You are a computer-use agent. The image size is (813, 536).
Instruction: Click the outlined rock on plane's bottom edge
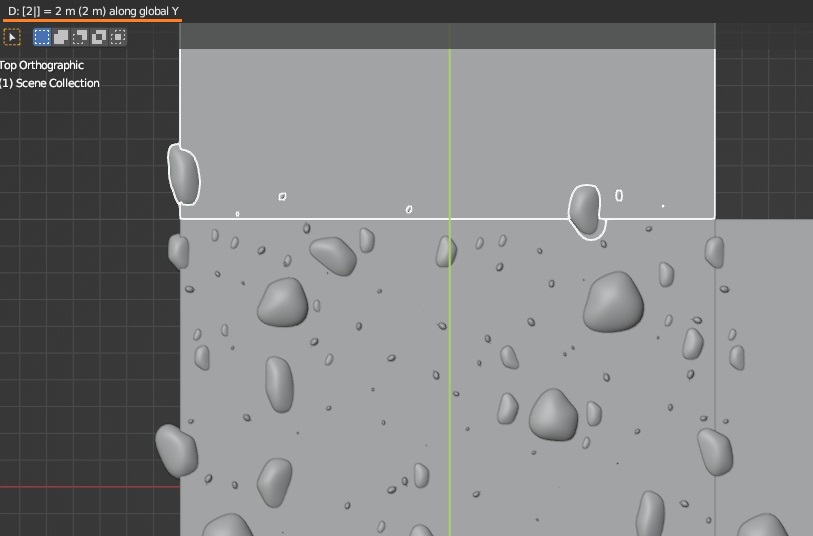[586, 210]
